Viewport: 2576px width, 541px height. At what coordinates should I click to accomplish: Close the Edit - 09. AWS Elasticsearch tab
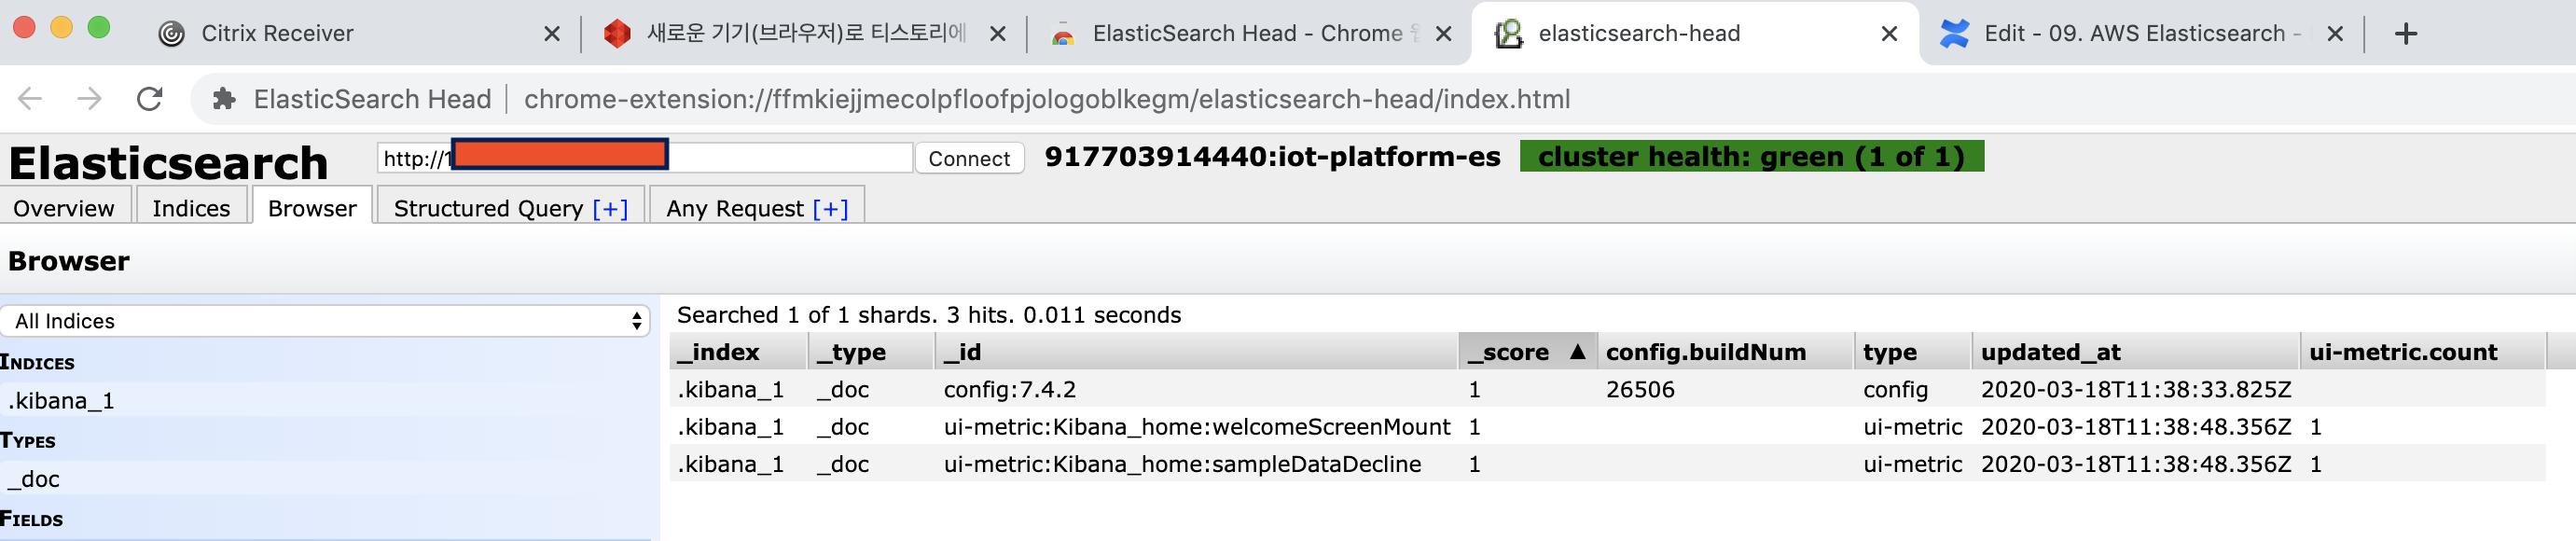[2335, 34]
